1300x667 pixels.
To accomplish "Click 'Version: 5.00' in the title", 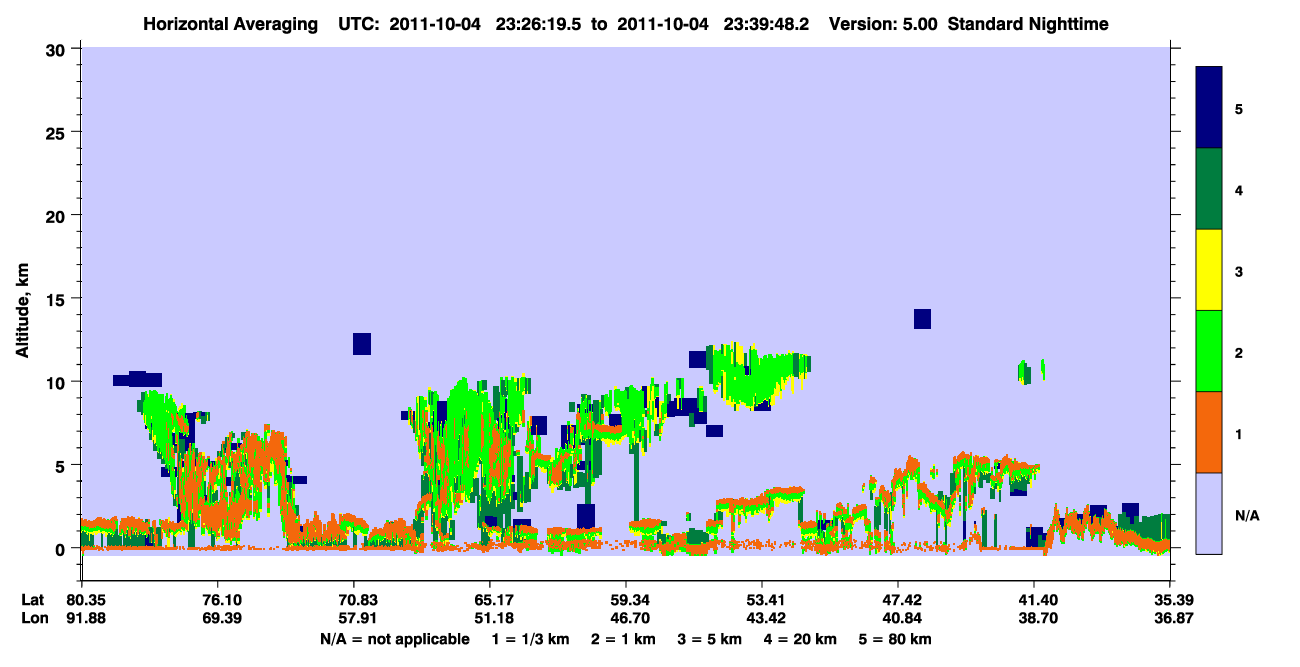I will tap(884, 23).
